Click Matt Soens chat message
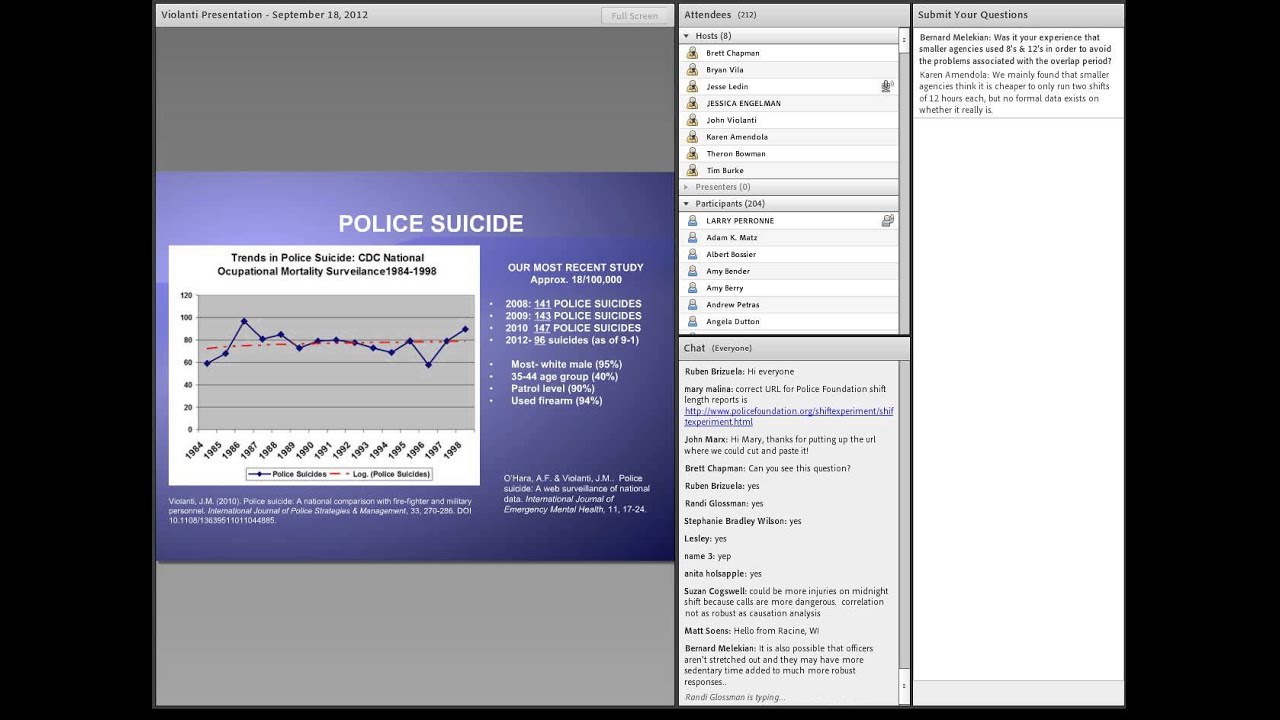This screenshot has height=720, width=1280. (x=751, y=631)
